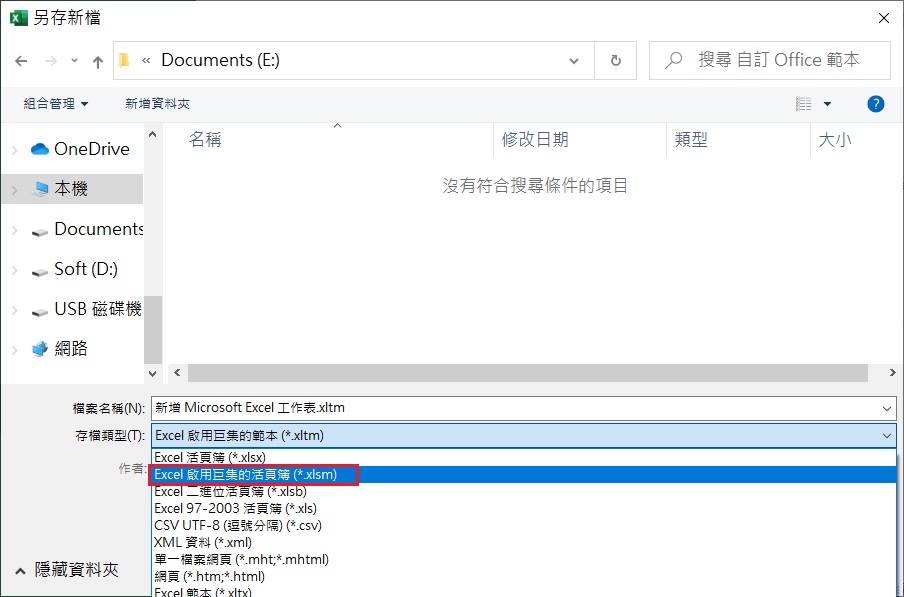Expand the OneDrive tree node
The height and width of the screenshot is (597, 904).
[15, 150]
